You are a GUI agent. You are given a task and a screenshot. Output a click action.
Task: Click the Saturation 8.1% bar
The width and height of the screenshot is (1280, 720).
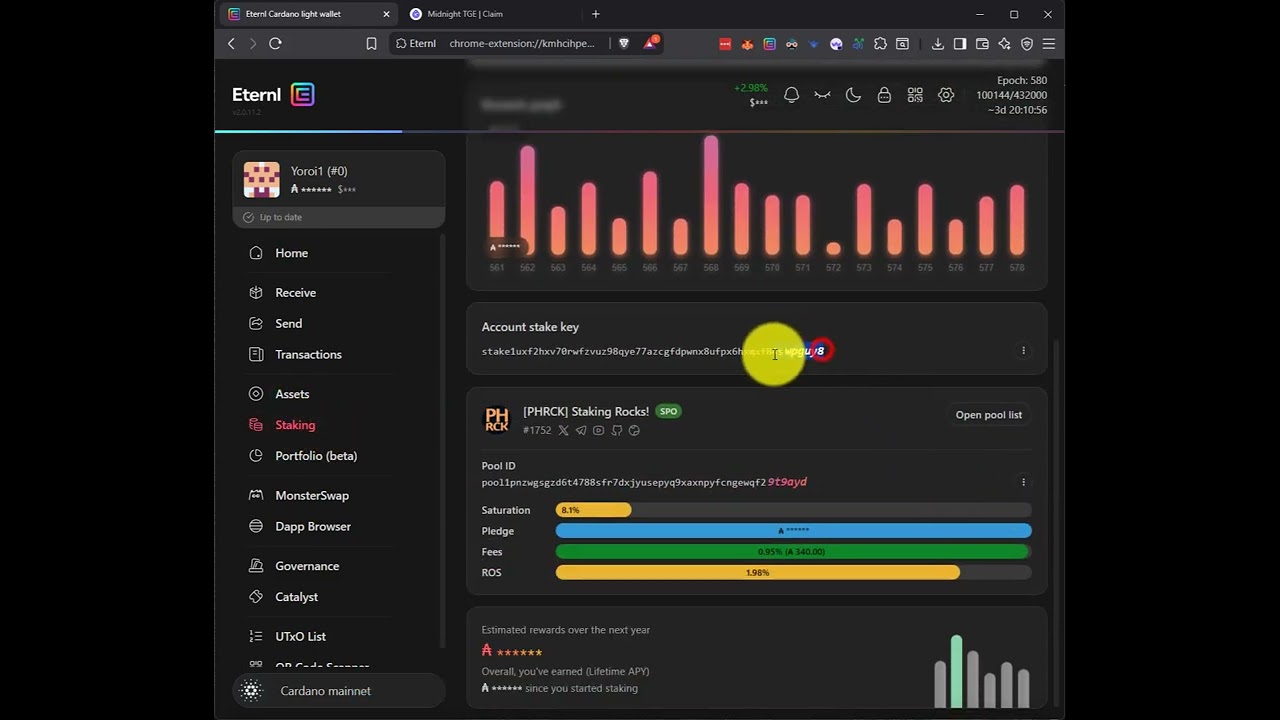pos(593,510)
